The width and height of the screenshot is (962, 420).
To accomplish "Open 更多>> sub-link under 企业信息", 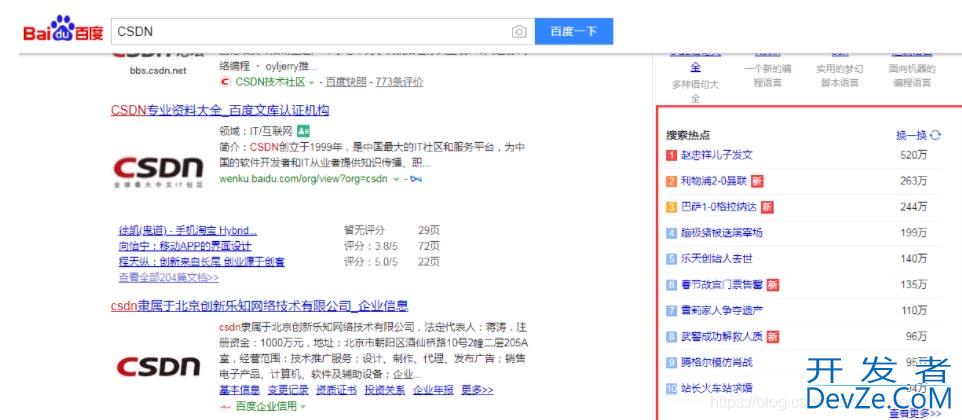I will point(477,390).
